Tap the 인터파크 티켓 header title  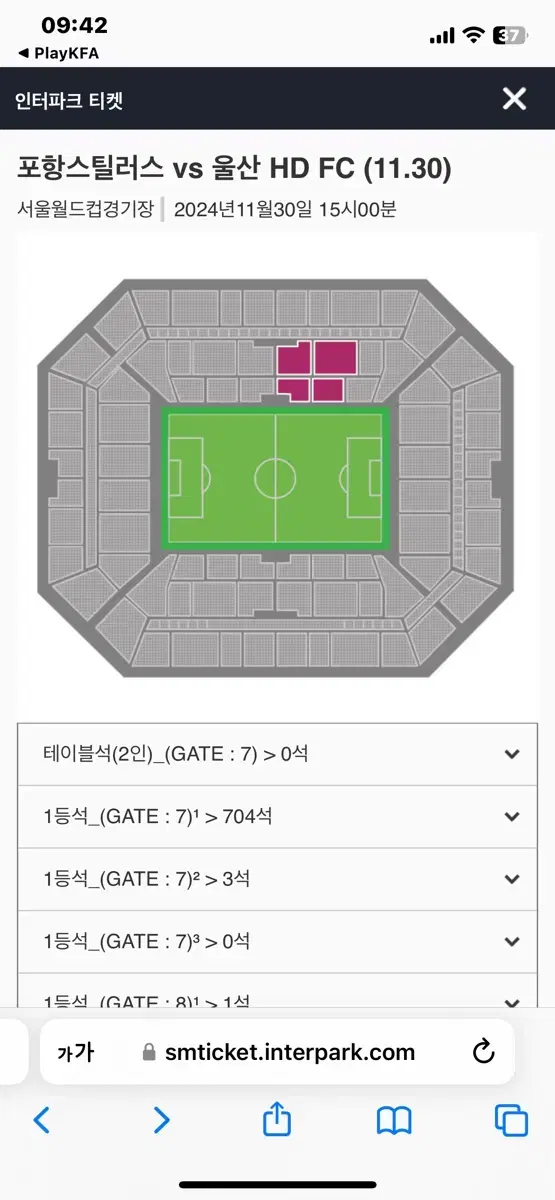point(69,100)
